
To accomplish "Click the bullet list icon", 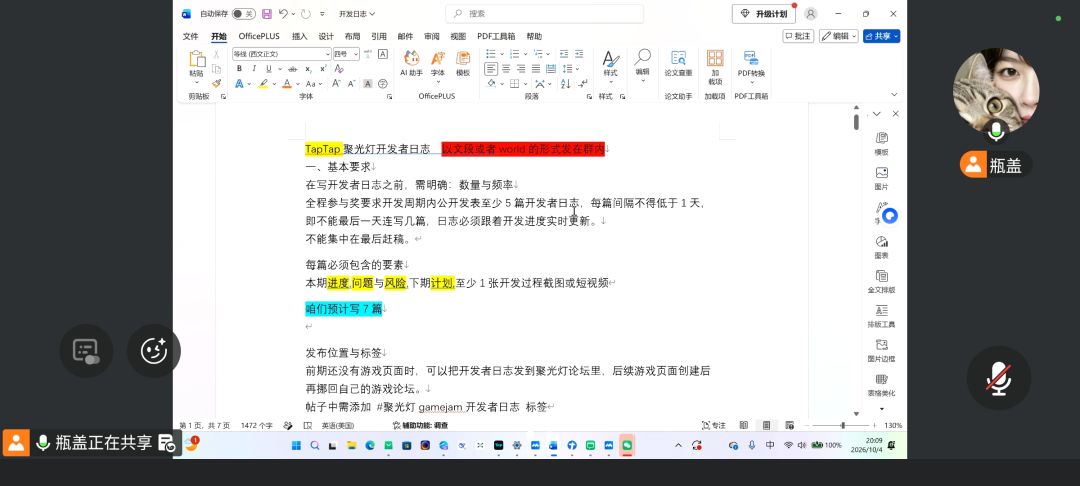I will click(x=490, y=54).
